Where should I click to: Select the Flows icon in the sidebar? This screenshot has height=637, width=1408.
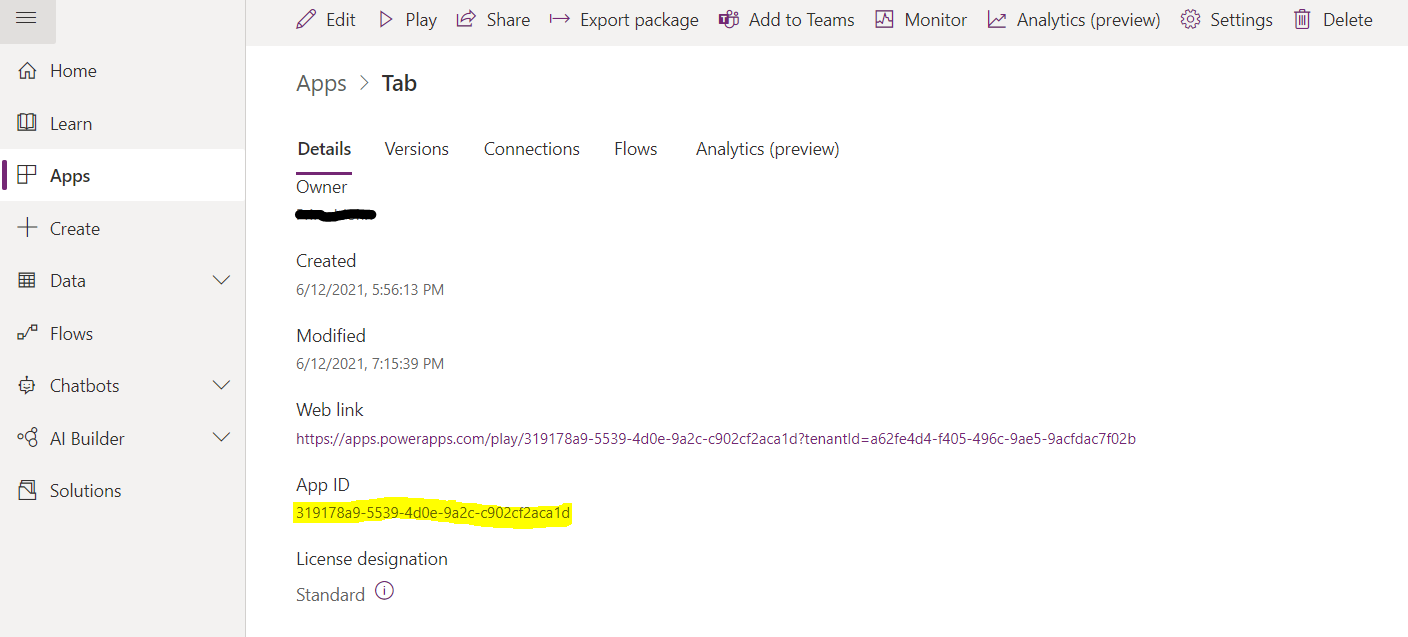click(x=27, y=332)
